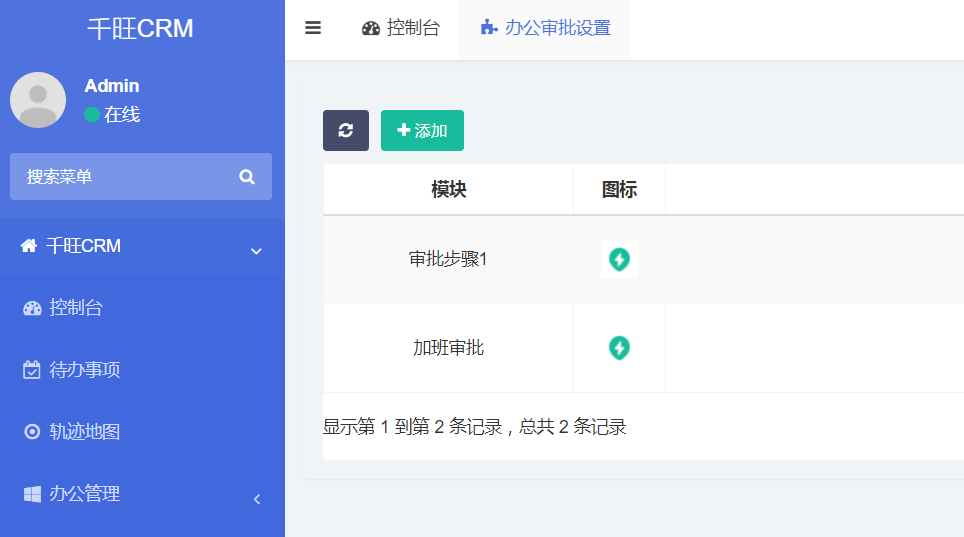Click the lightning icon in the 加班审批 row

tap(619, 348)
